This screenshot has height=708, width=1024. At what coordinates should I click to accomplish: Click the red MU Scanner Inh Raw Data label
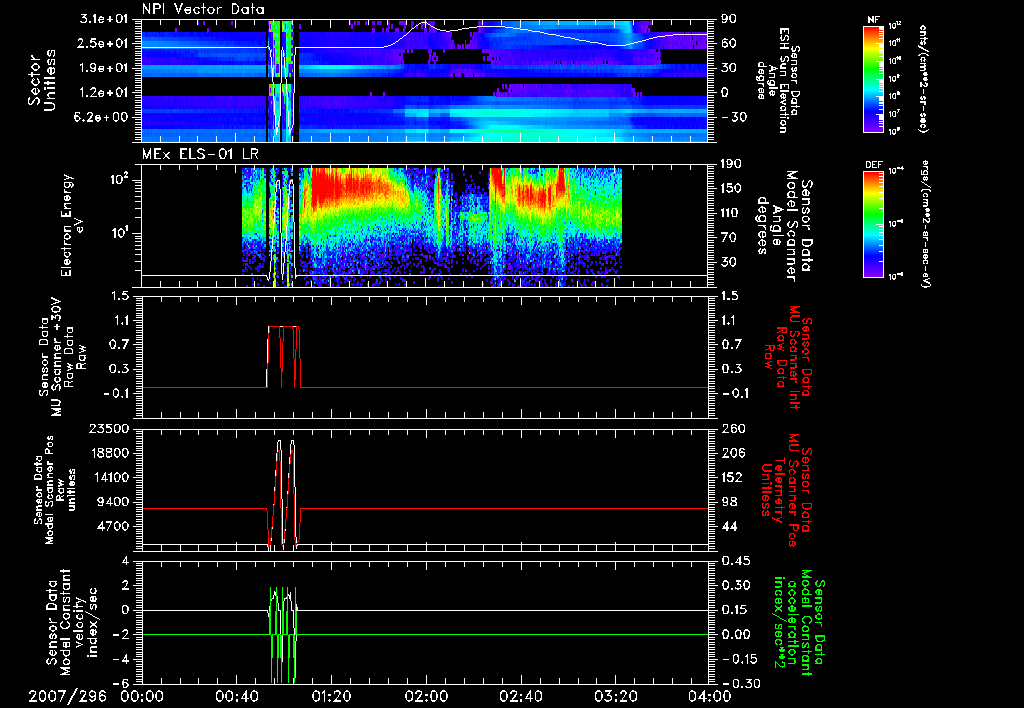788,357
